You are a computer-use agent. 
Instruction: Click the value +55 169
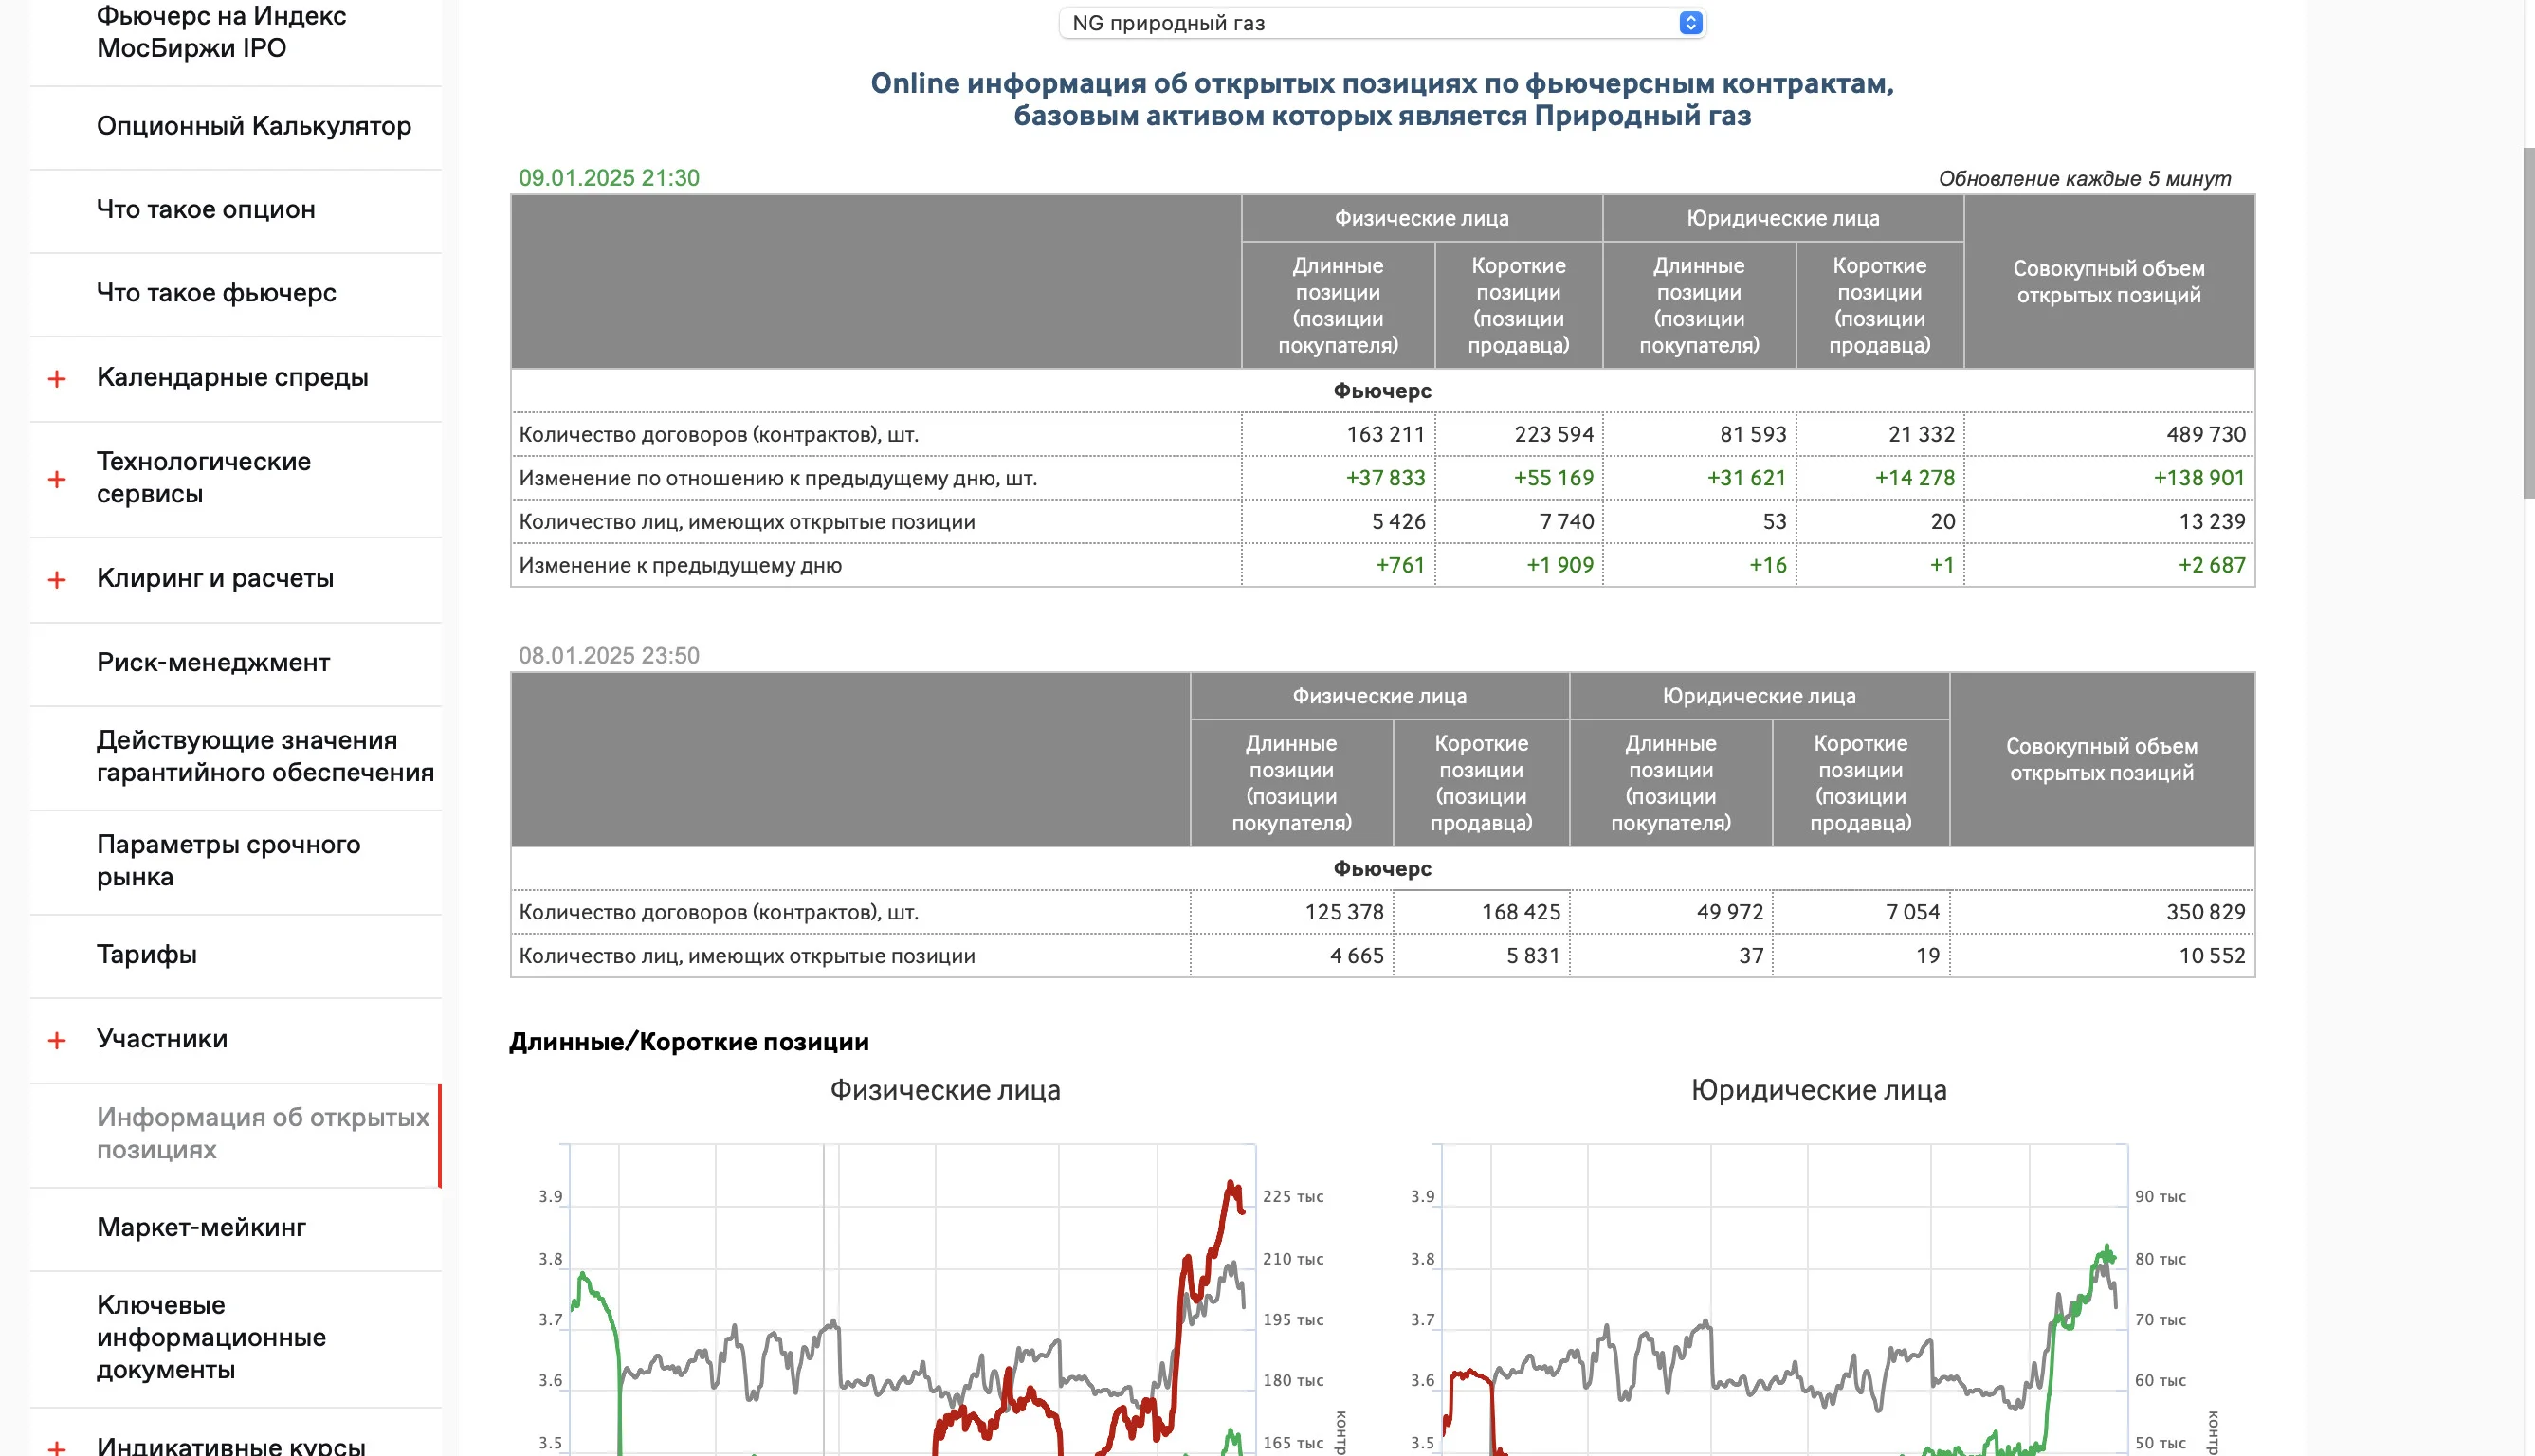[x=1553, y=479]
